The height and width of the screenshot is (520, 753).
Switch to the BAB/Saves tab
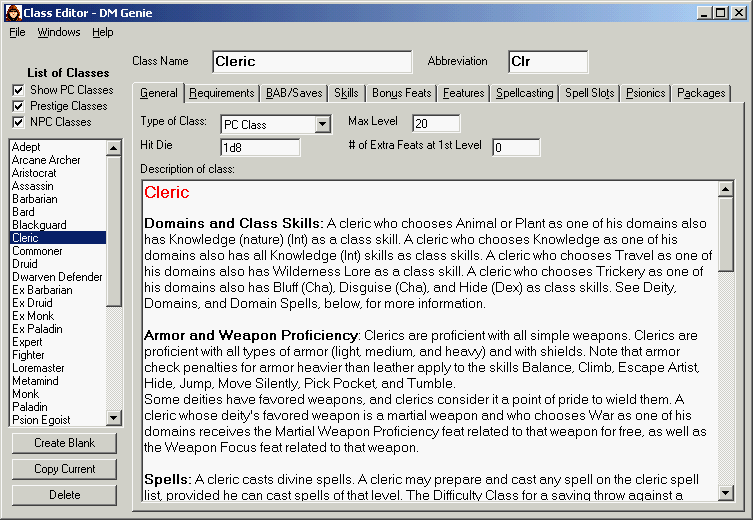(x=294, y=93)
